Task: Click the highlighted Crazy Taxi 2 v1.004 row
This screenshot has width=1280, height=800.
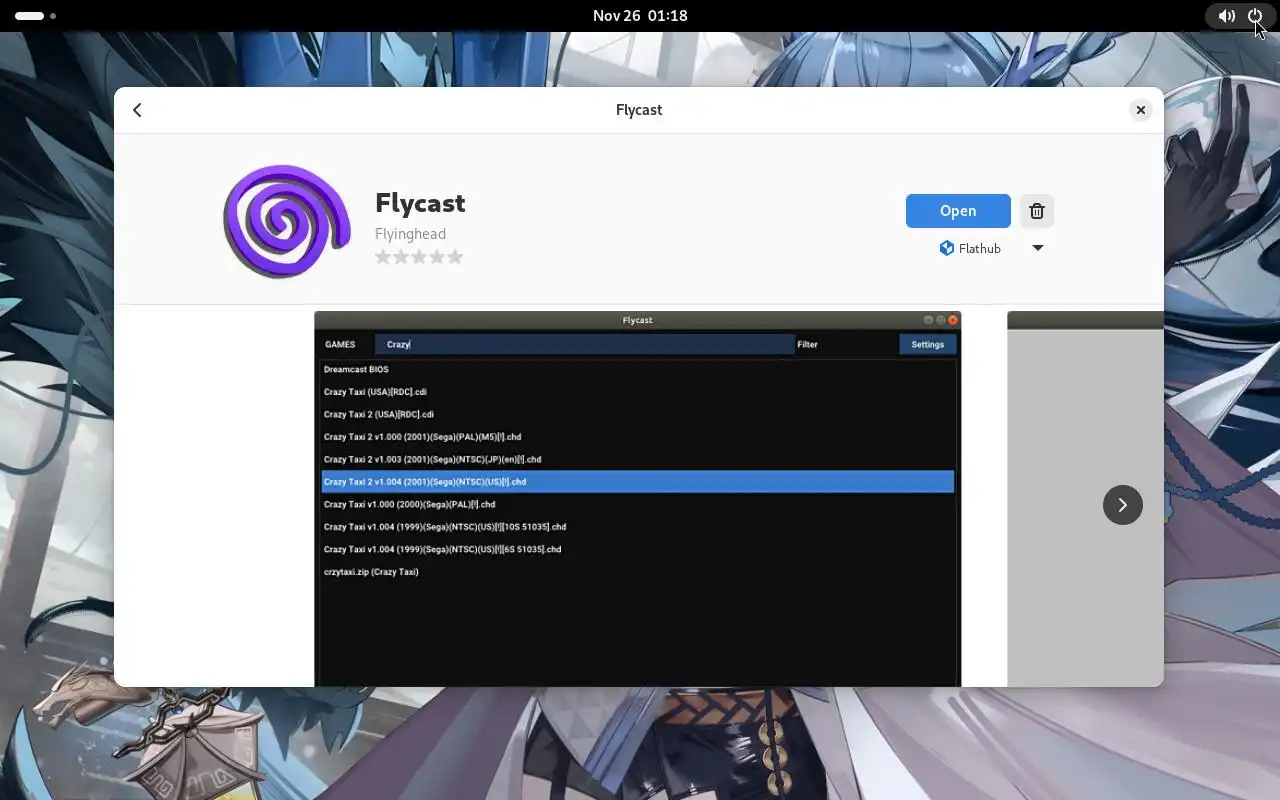Action: point(638,482)
